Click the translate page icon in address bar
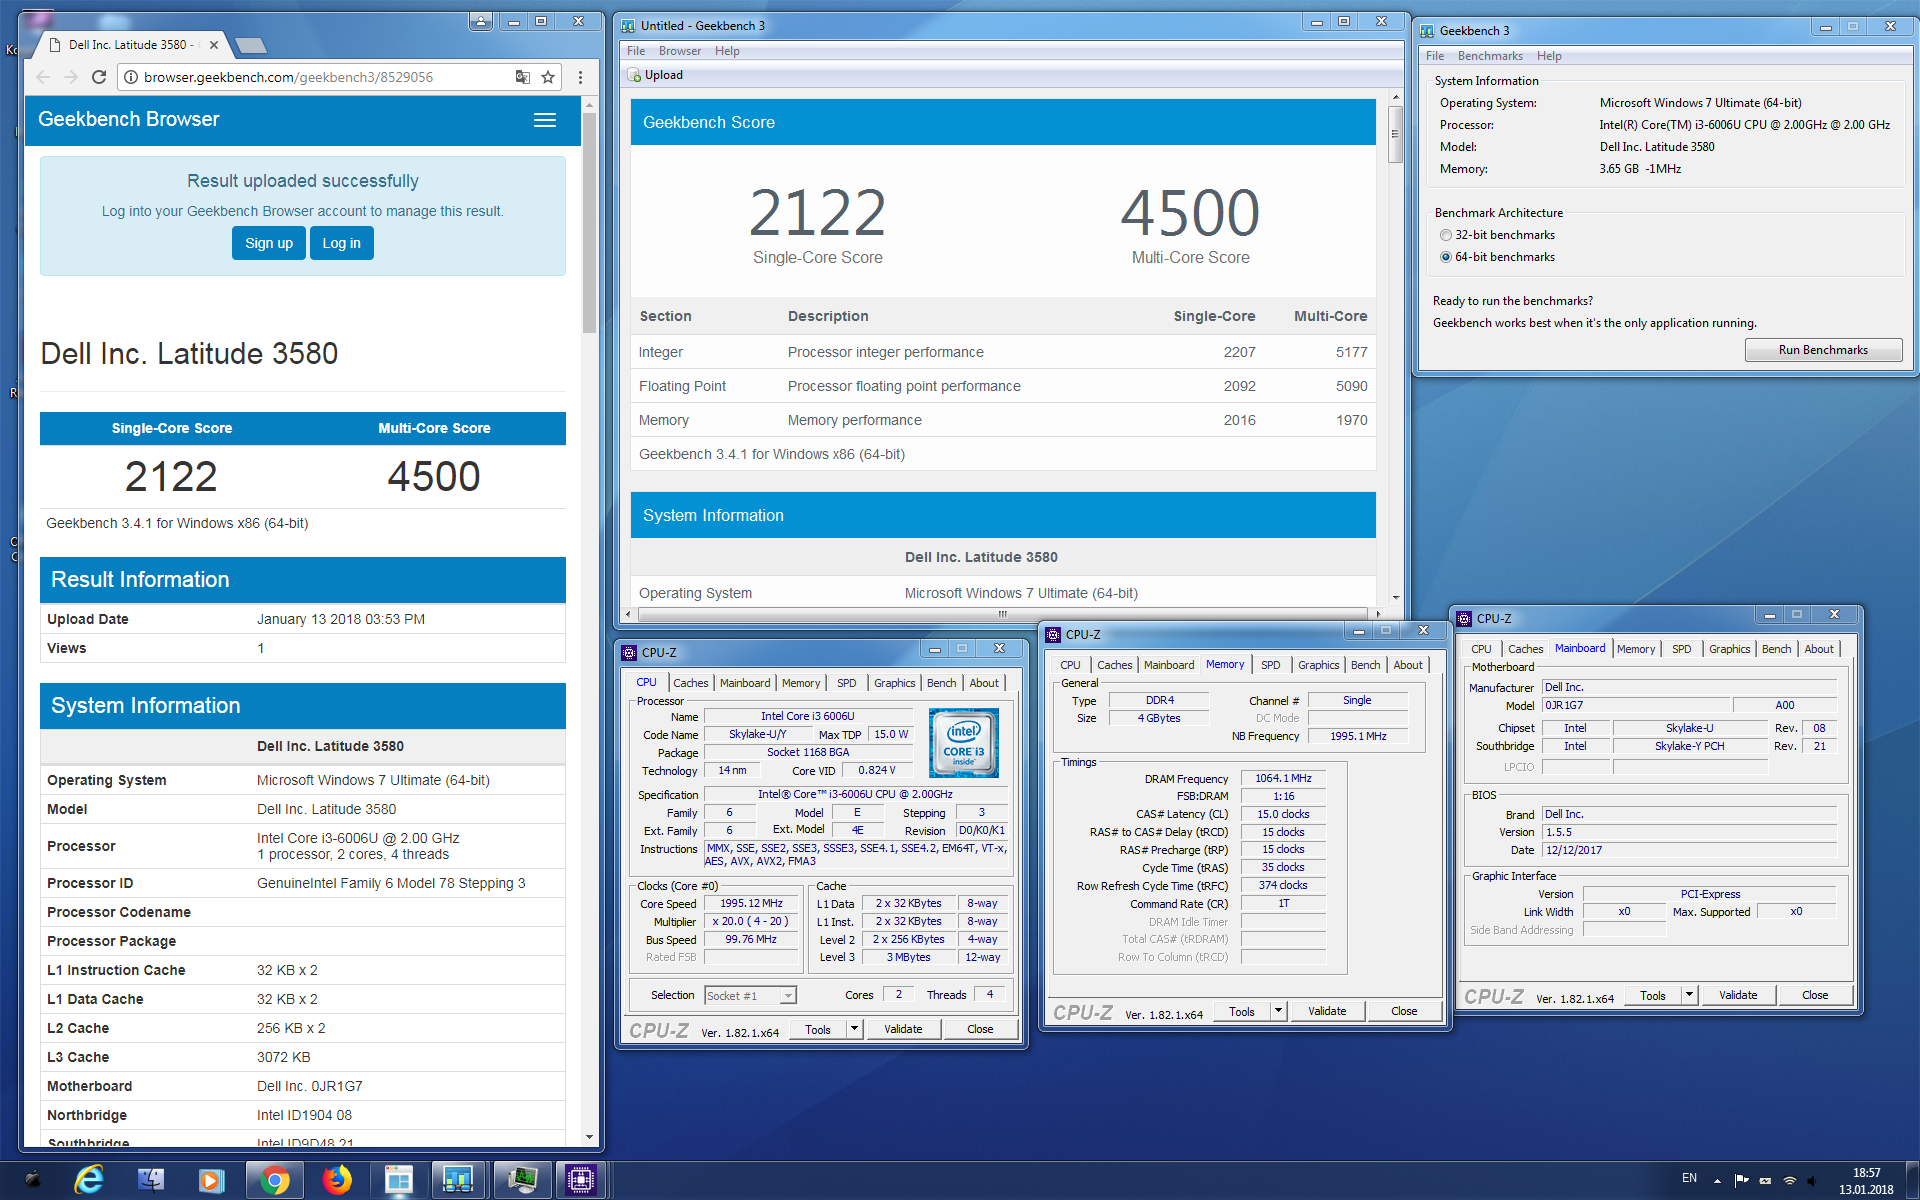This screenshot has height=1200, width=1920. click(x=522, y=77)
